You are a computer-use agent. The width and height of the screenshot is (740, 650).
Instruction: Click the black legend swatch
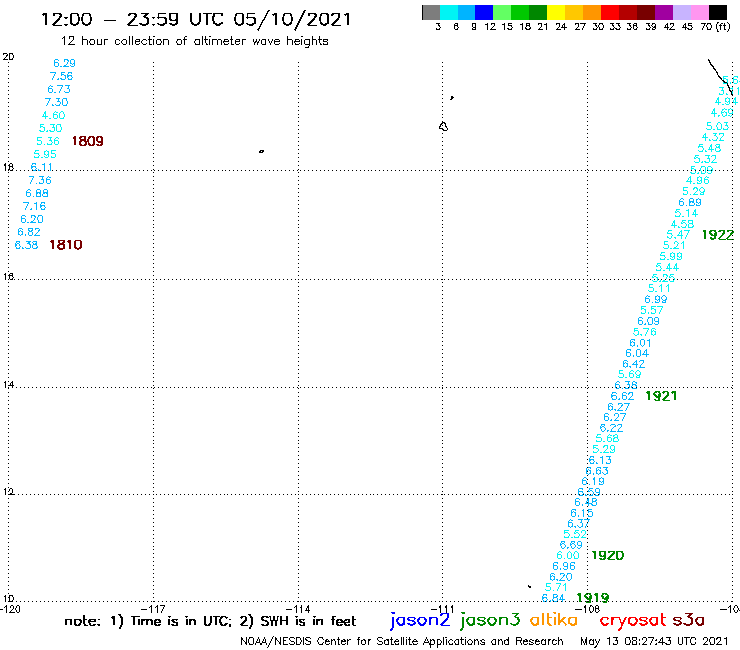pos(717,12)
